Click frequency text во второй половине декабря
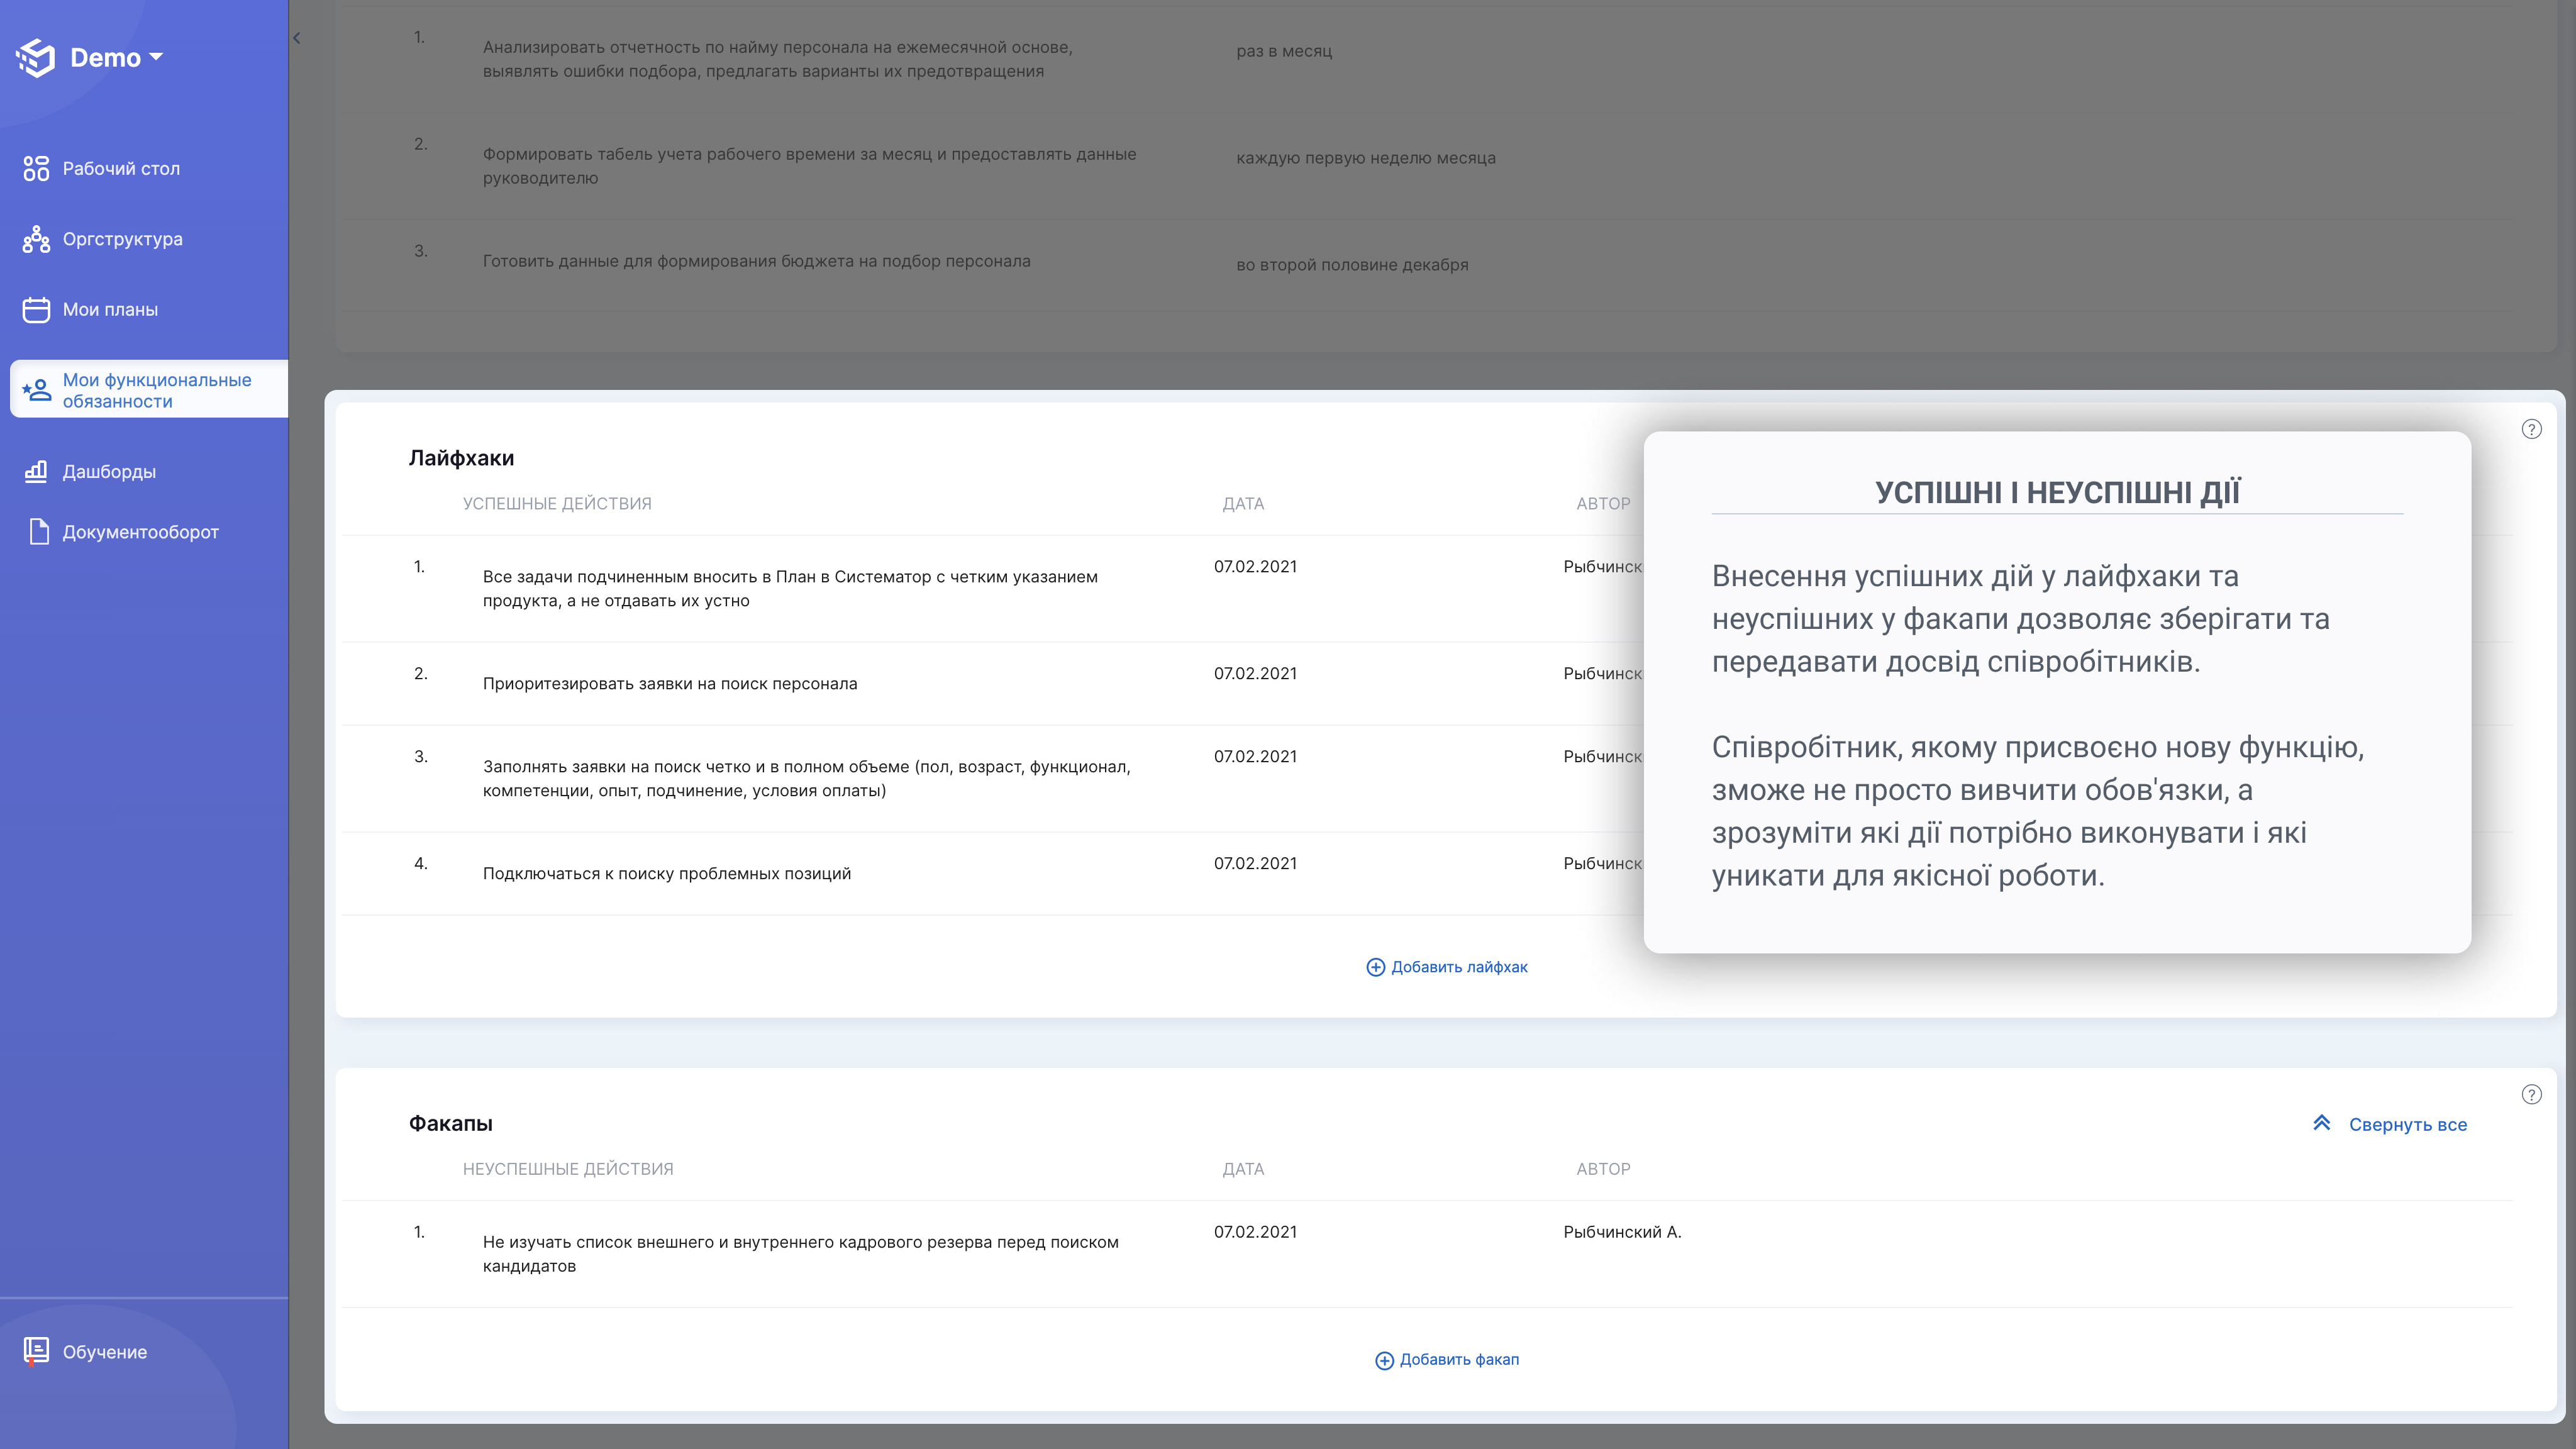This screenshot has width=2576, height=1449. coord(1352,265)
